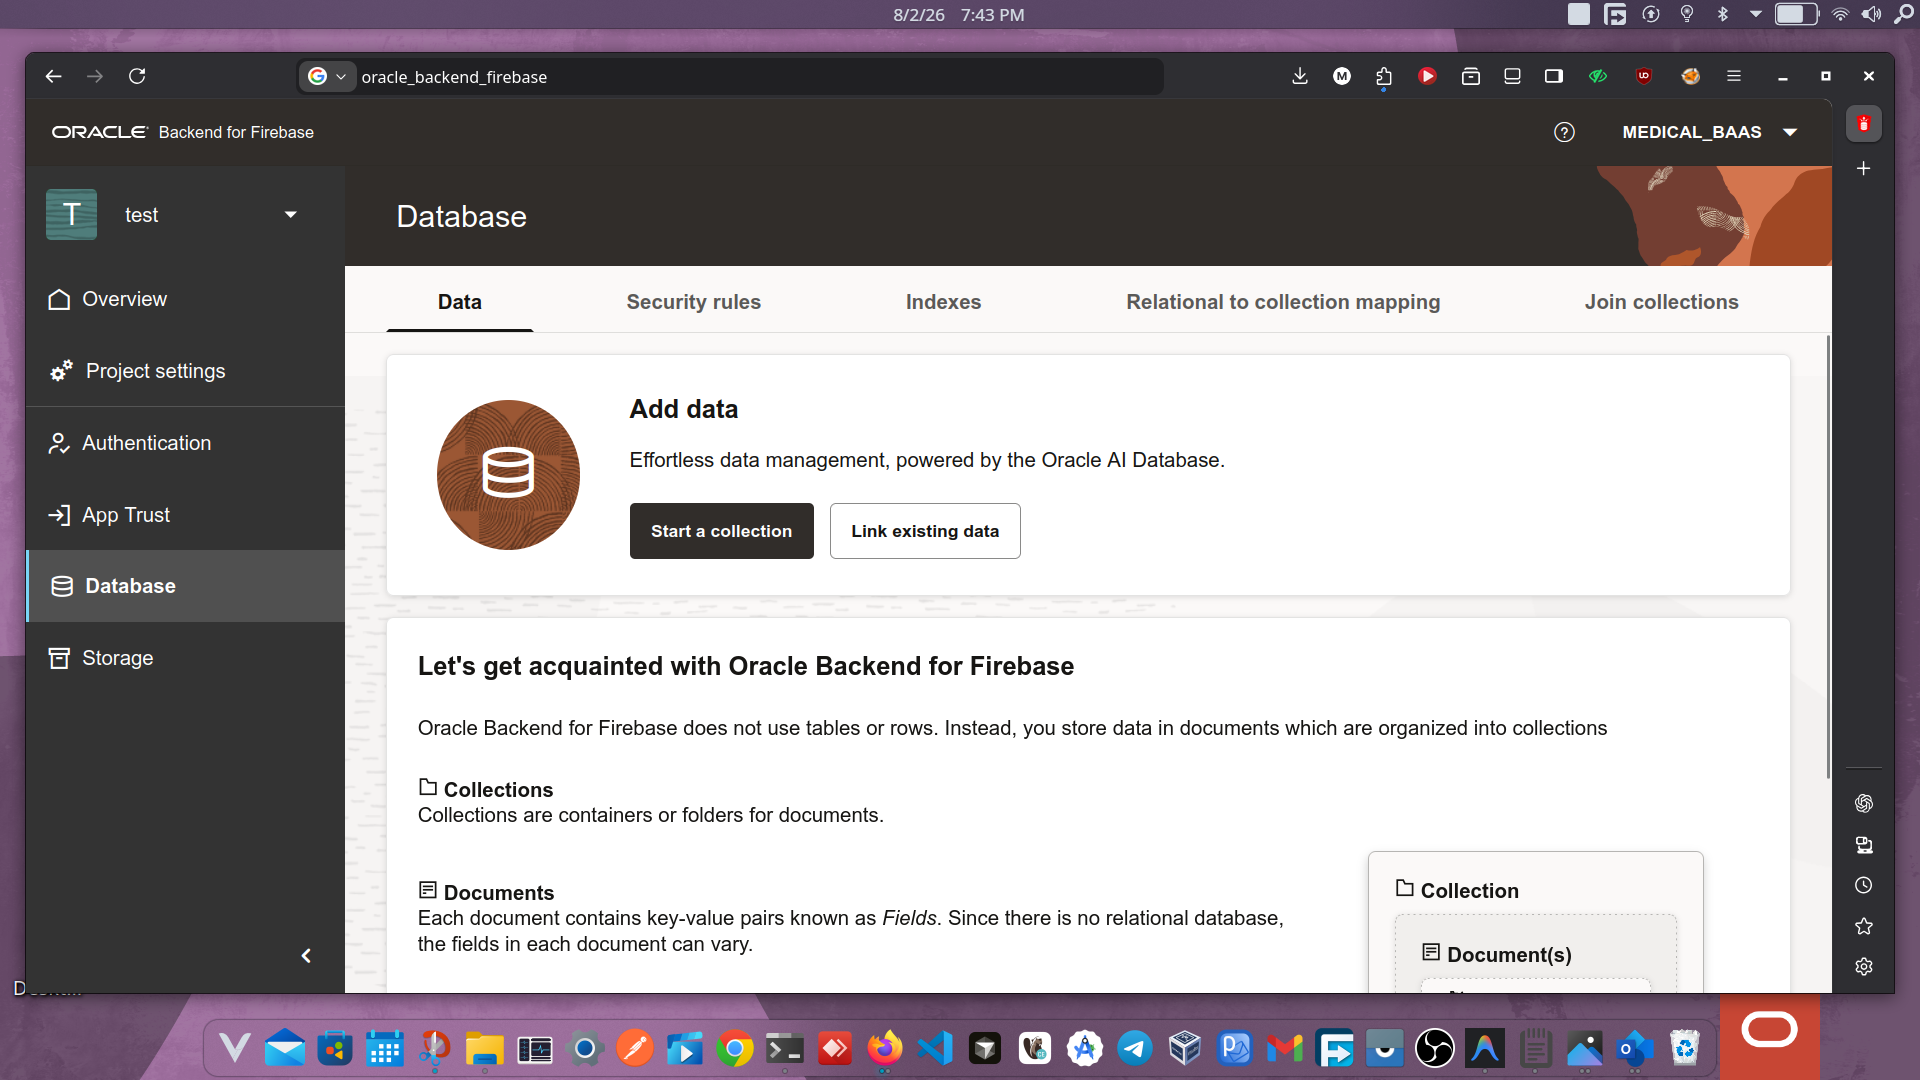The height and width of the screenshot is (1080, 1920).
Task: Click the help question mark icon
Action: (x=1564, y=132)
